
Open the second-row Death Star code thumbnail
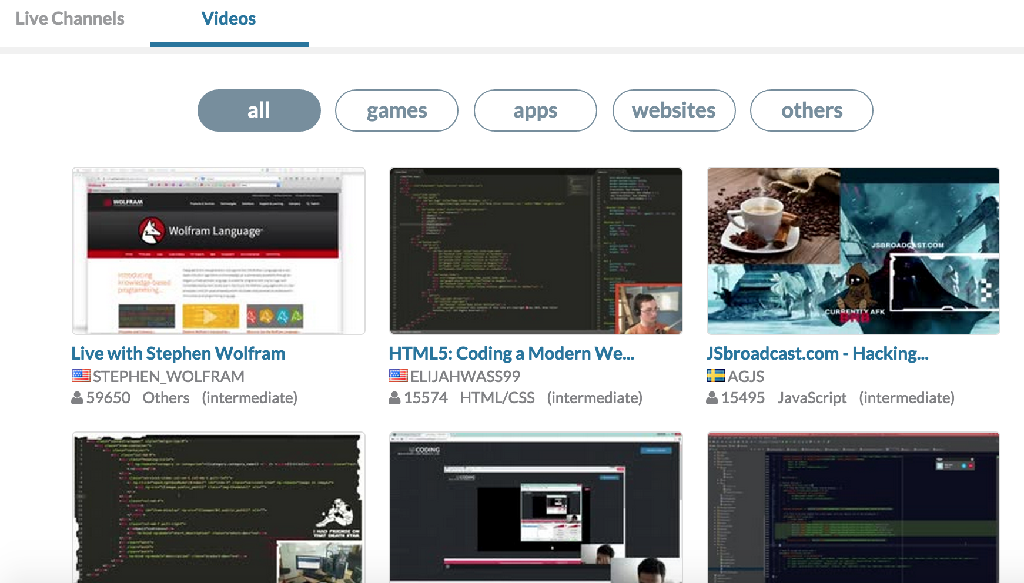tap(218, 508)
